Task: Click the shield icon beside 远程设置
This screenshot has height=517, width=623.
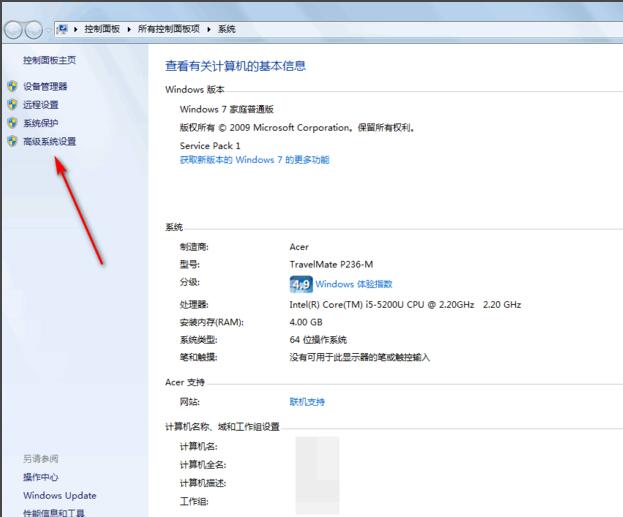Action: coord(12,105)
